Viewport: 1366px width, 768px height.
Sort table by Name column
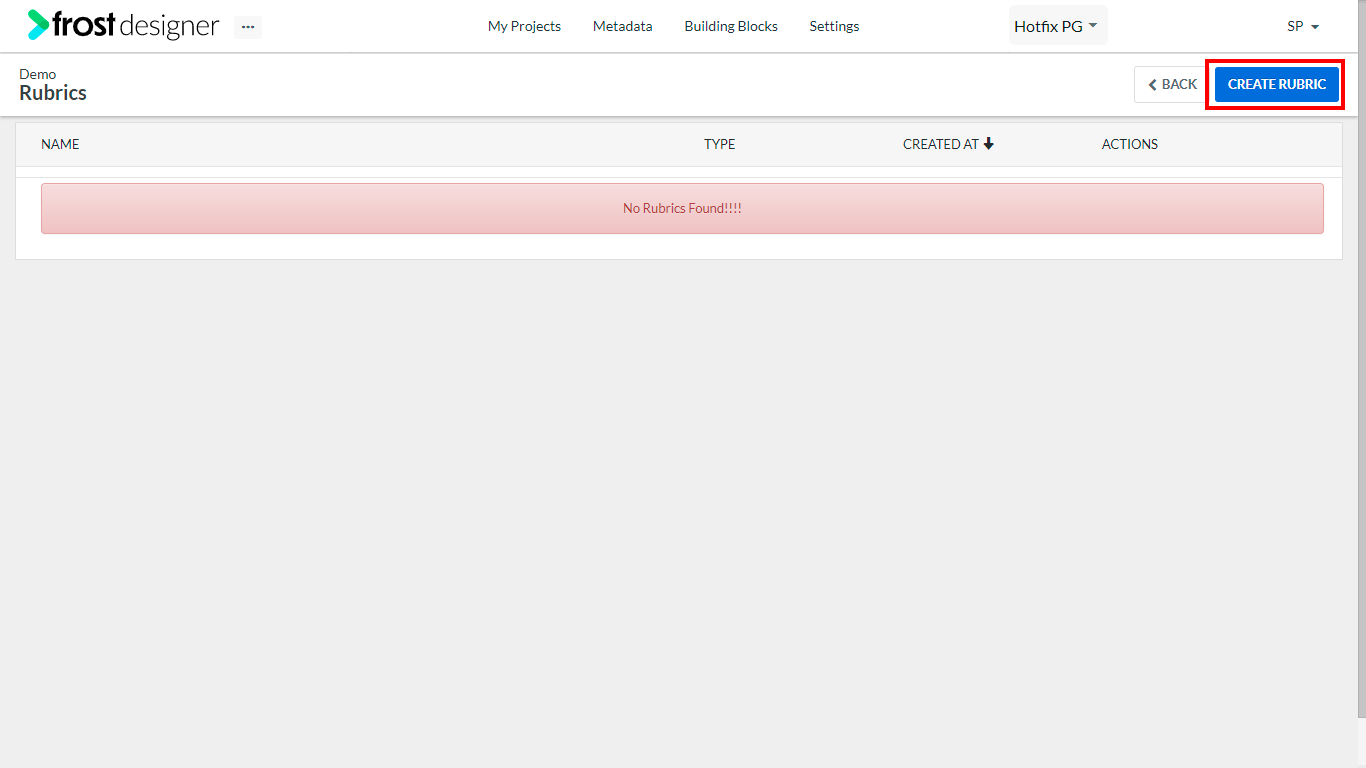[x=60, y=144]
